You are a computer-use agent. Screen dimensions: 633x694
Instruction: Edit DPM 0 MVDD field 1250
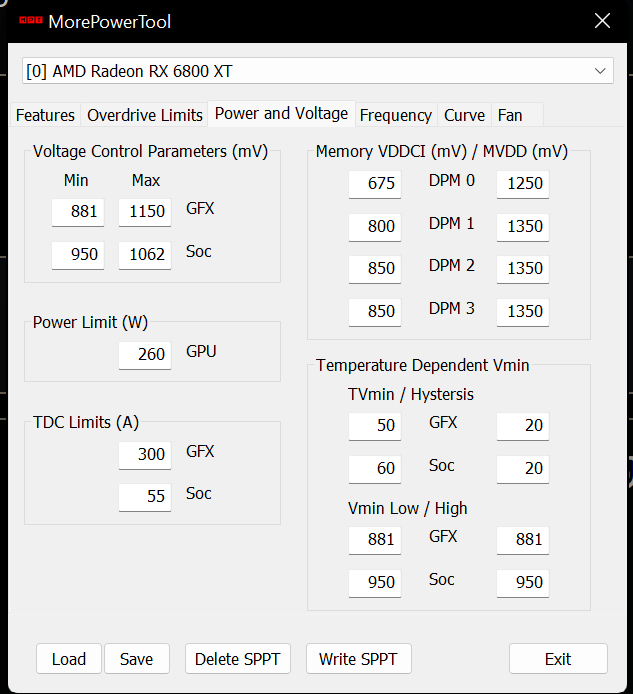pos(523,185)
